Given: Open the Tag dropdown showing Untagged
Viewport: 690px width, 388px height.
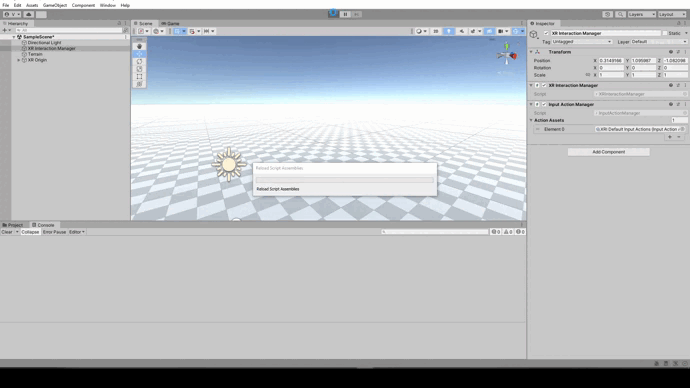Looking at the screenshot, I should (x=582, y=42).
